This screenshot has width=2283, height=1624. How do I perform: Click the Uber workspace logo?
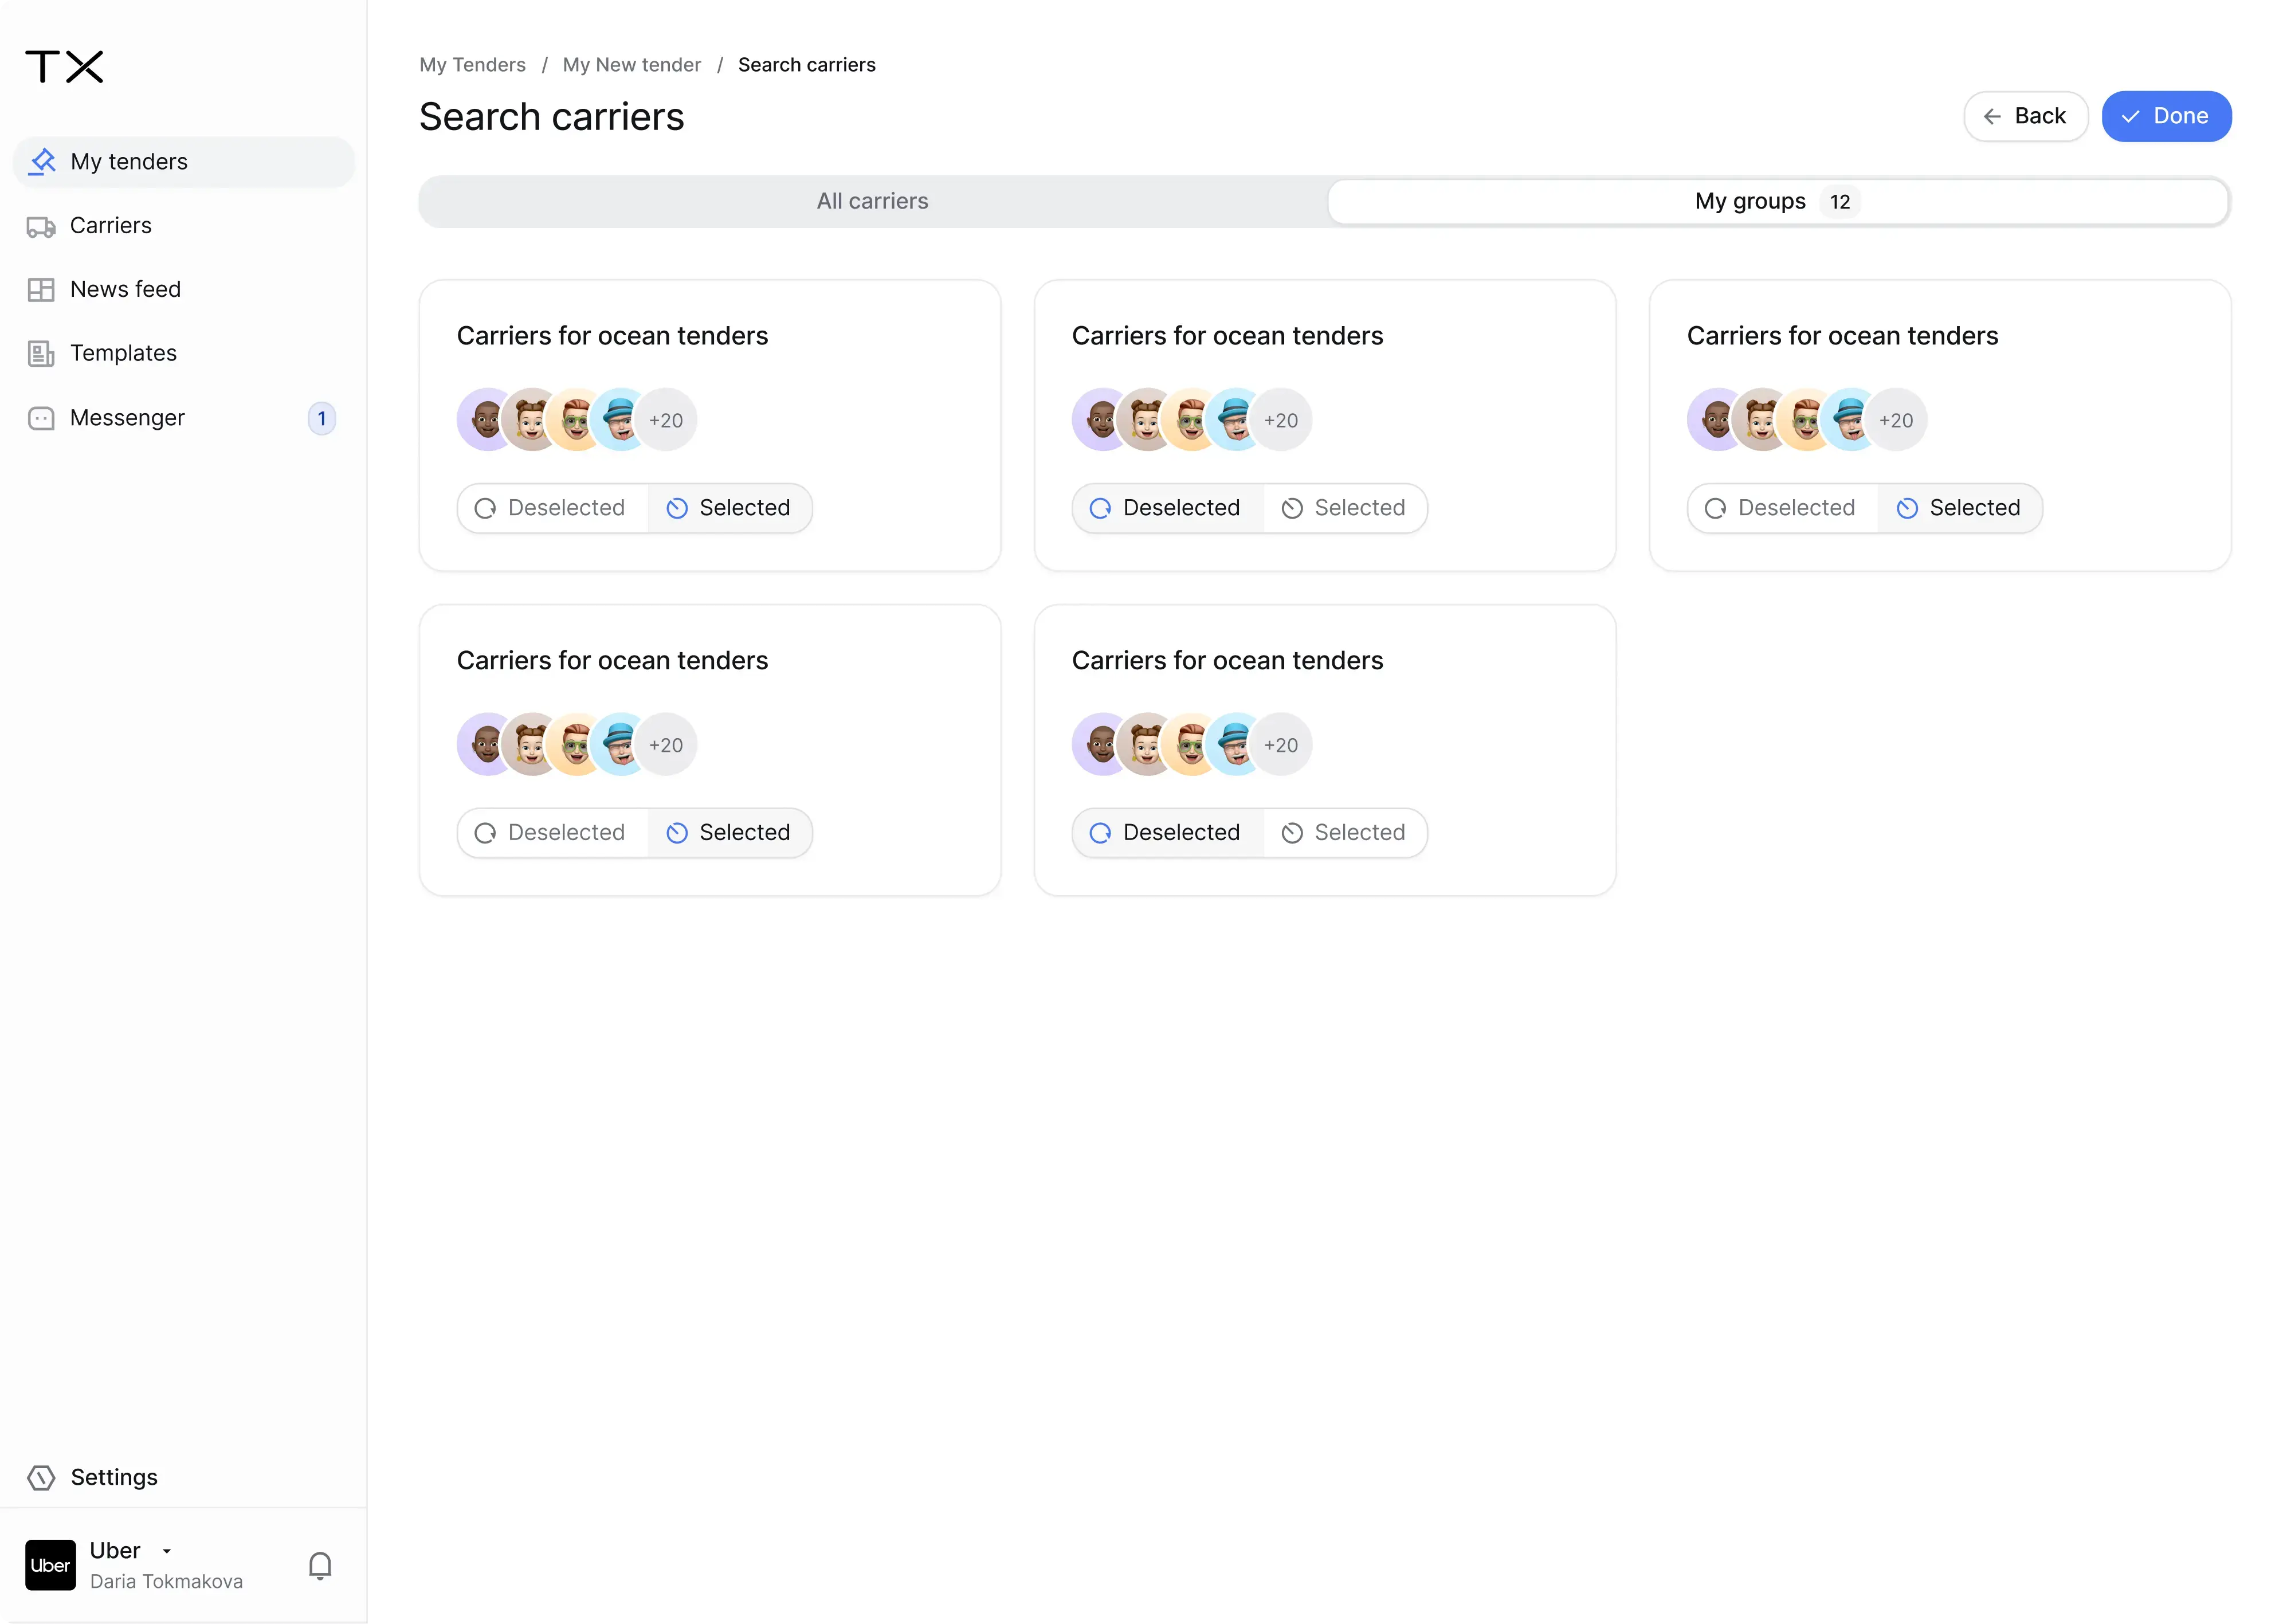(49, 1564)
